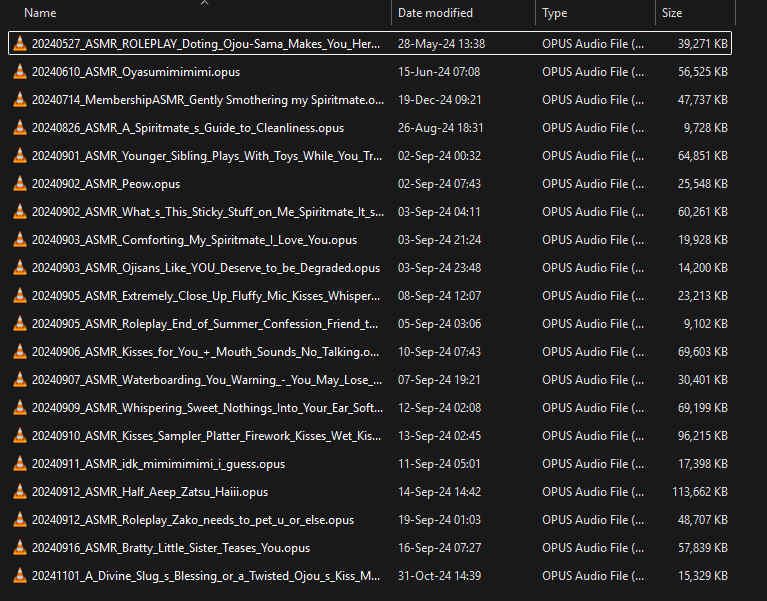Select the 20240912 Roleplay Zako file name

pyautogui.click(x=192, y=520)
